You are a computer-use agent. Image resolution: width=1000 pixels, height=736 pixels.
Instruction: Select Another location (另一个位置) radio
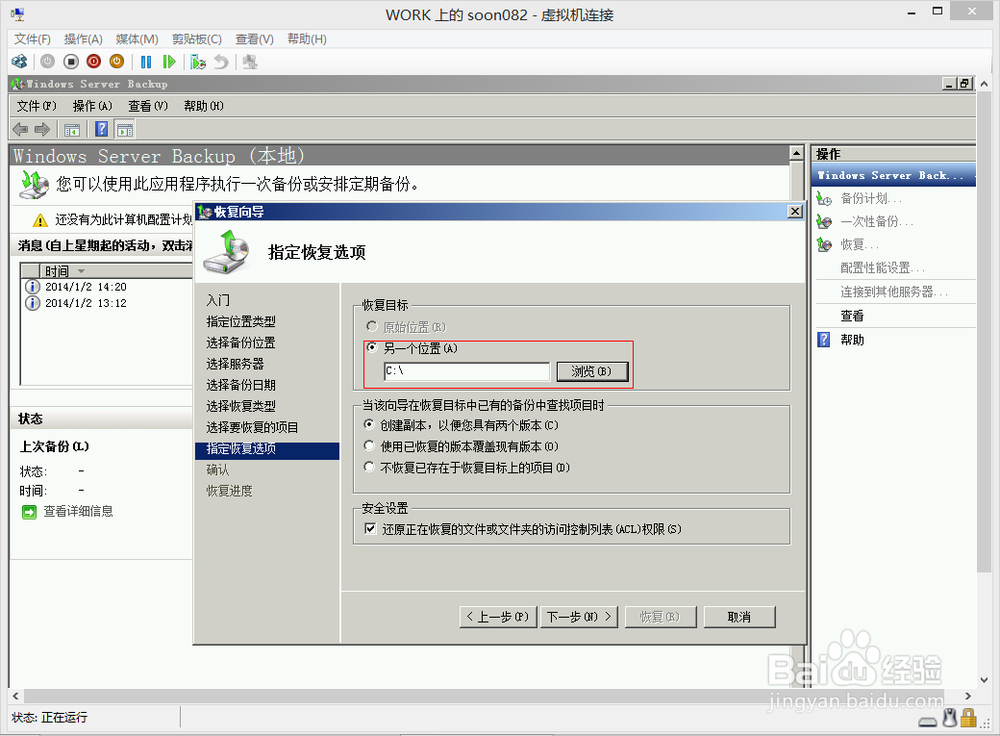(371, 348)
